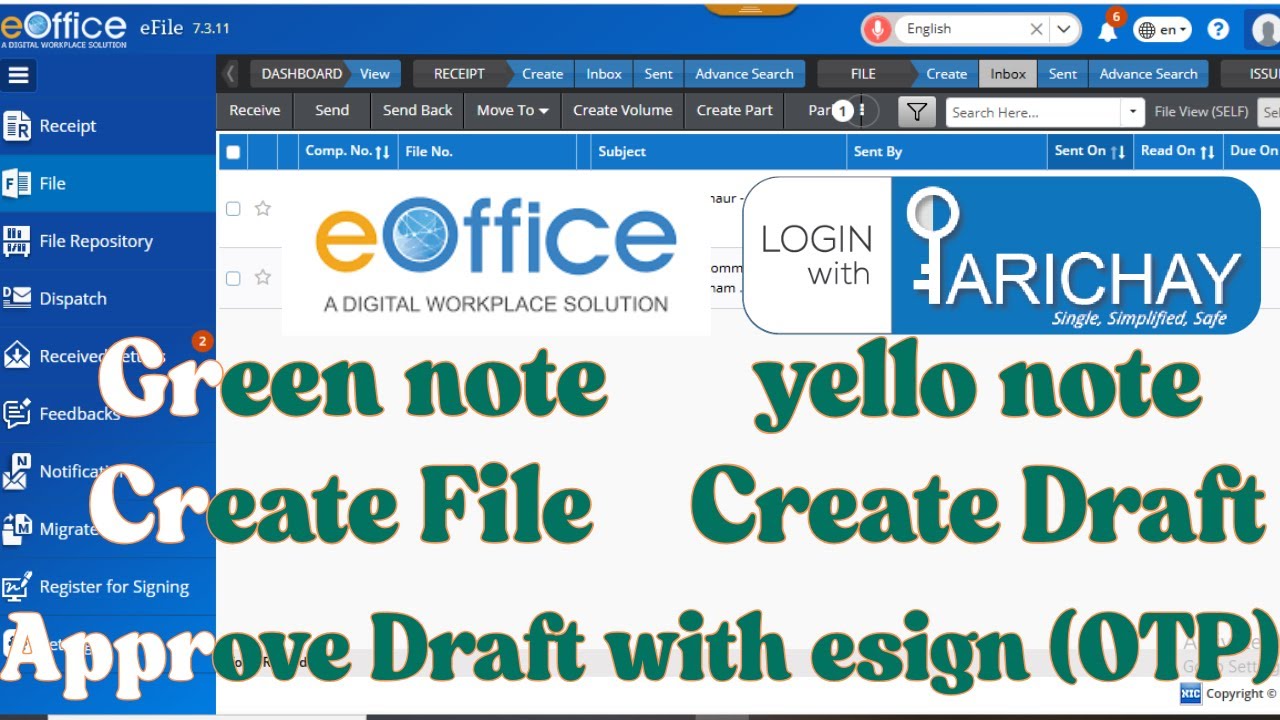Open the user profile avatar
This screenshot has width=1280, height=720.
(1266, 30)
